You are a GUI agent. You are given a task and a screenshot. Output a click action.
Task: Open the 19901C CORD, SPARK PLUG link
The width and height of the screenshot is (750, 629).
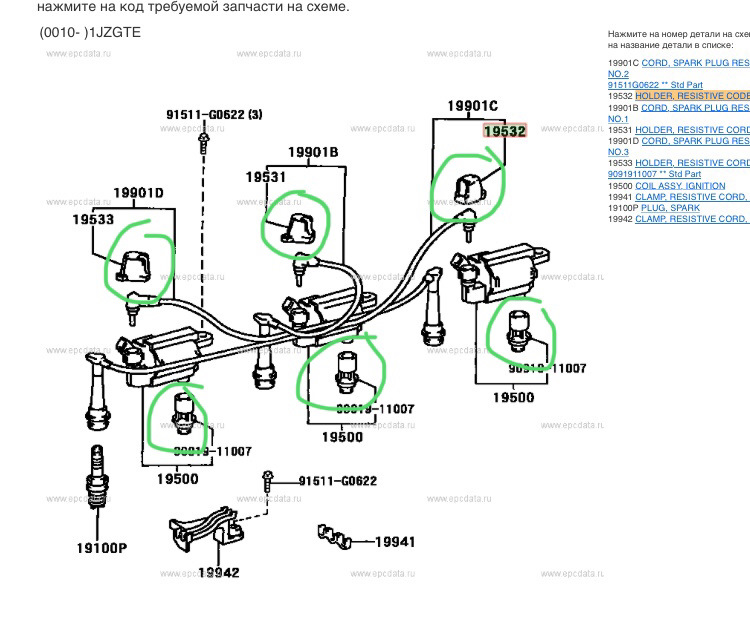pos(695,63)
